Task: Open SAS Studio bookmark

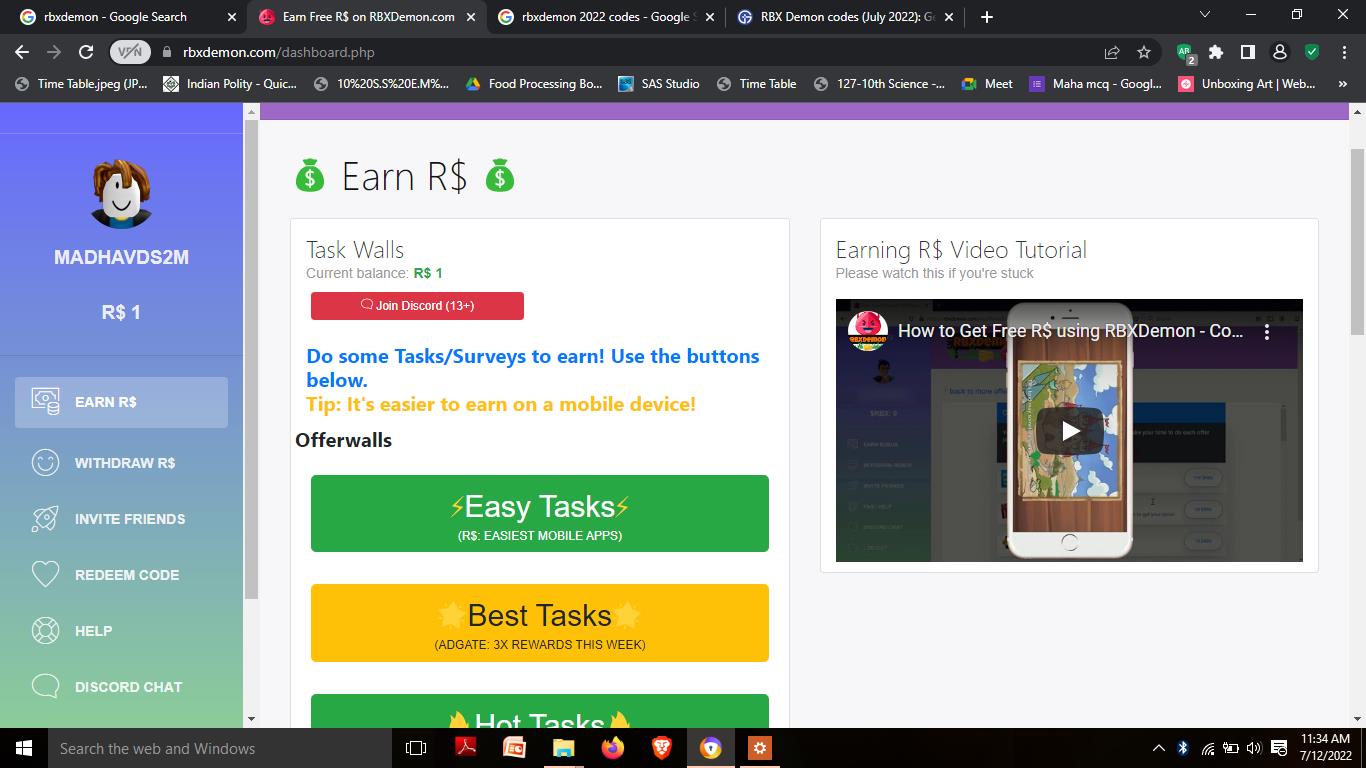Action: pyautogui.click(x=659, y=84)
